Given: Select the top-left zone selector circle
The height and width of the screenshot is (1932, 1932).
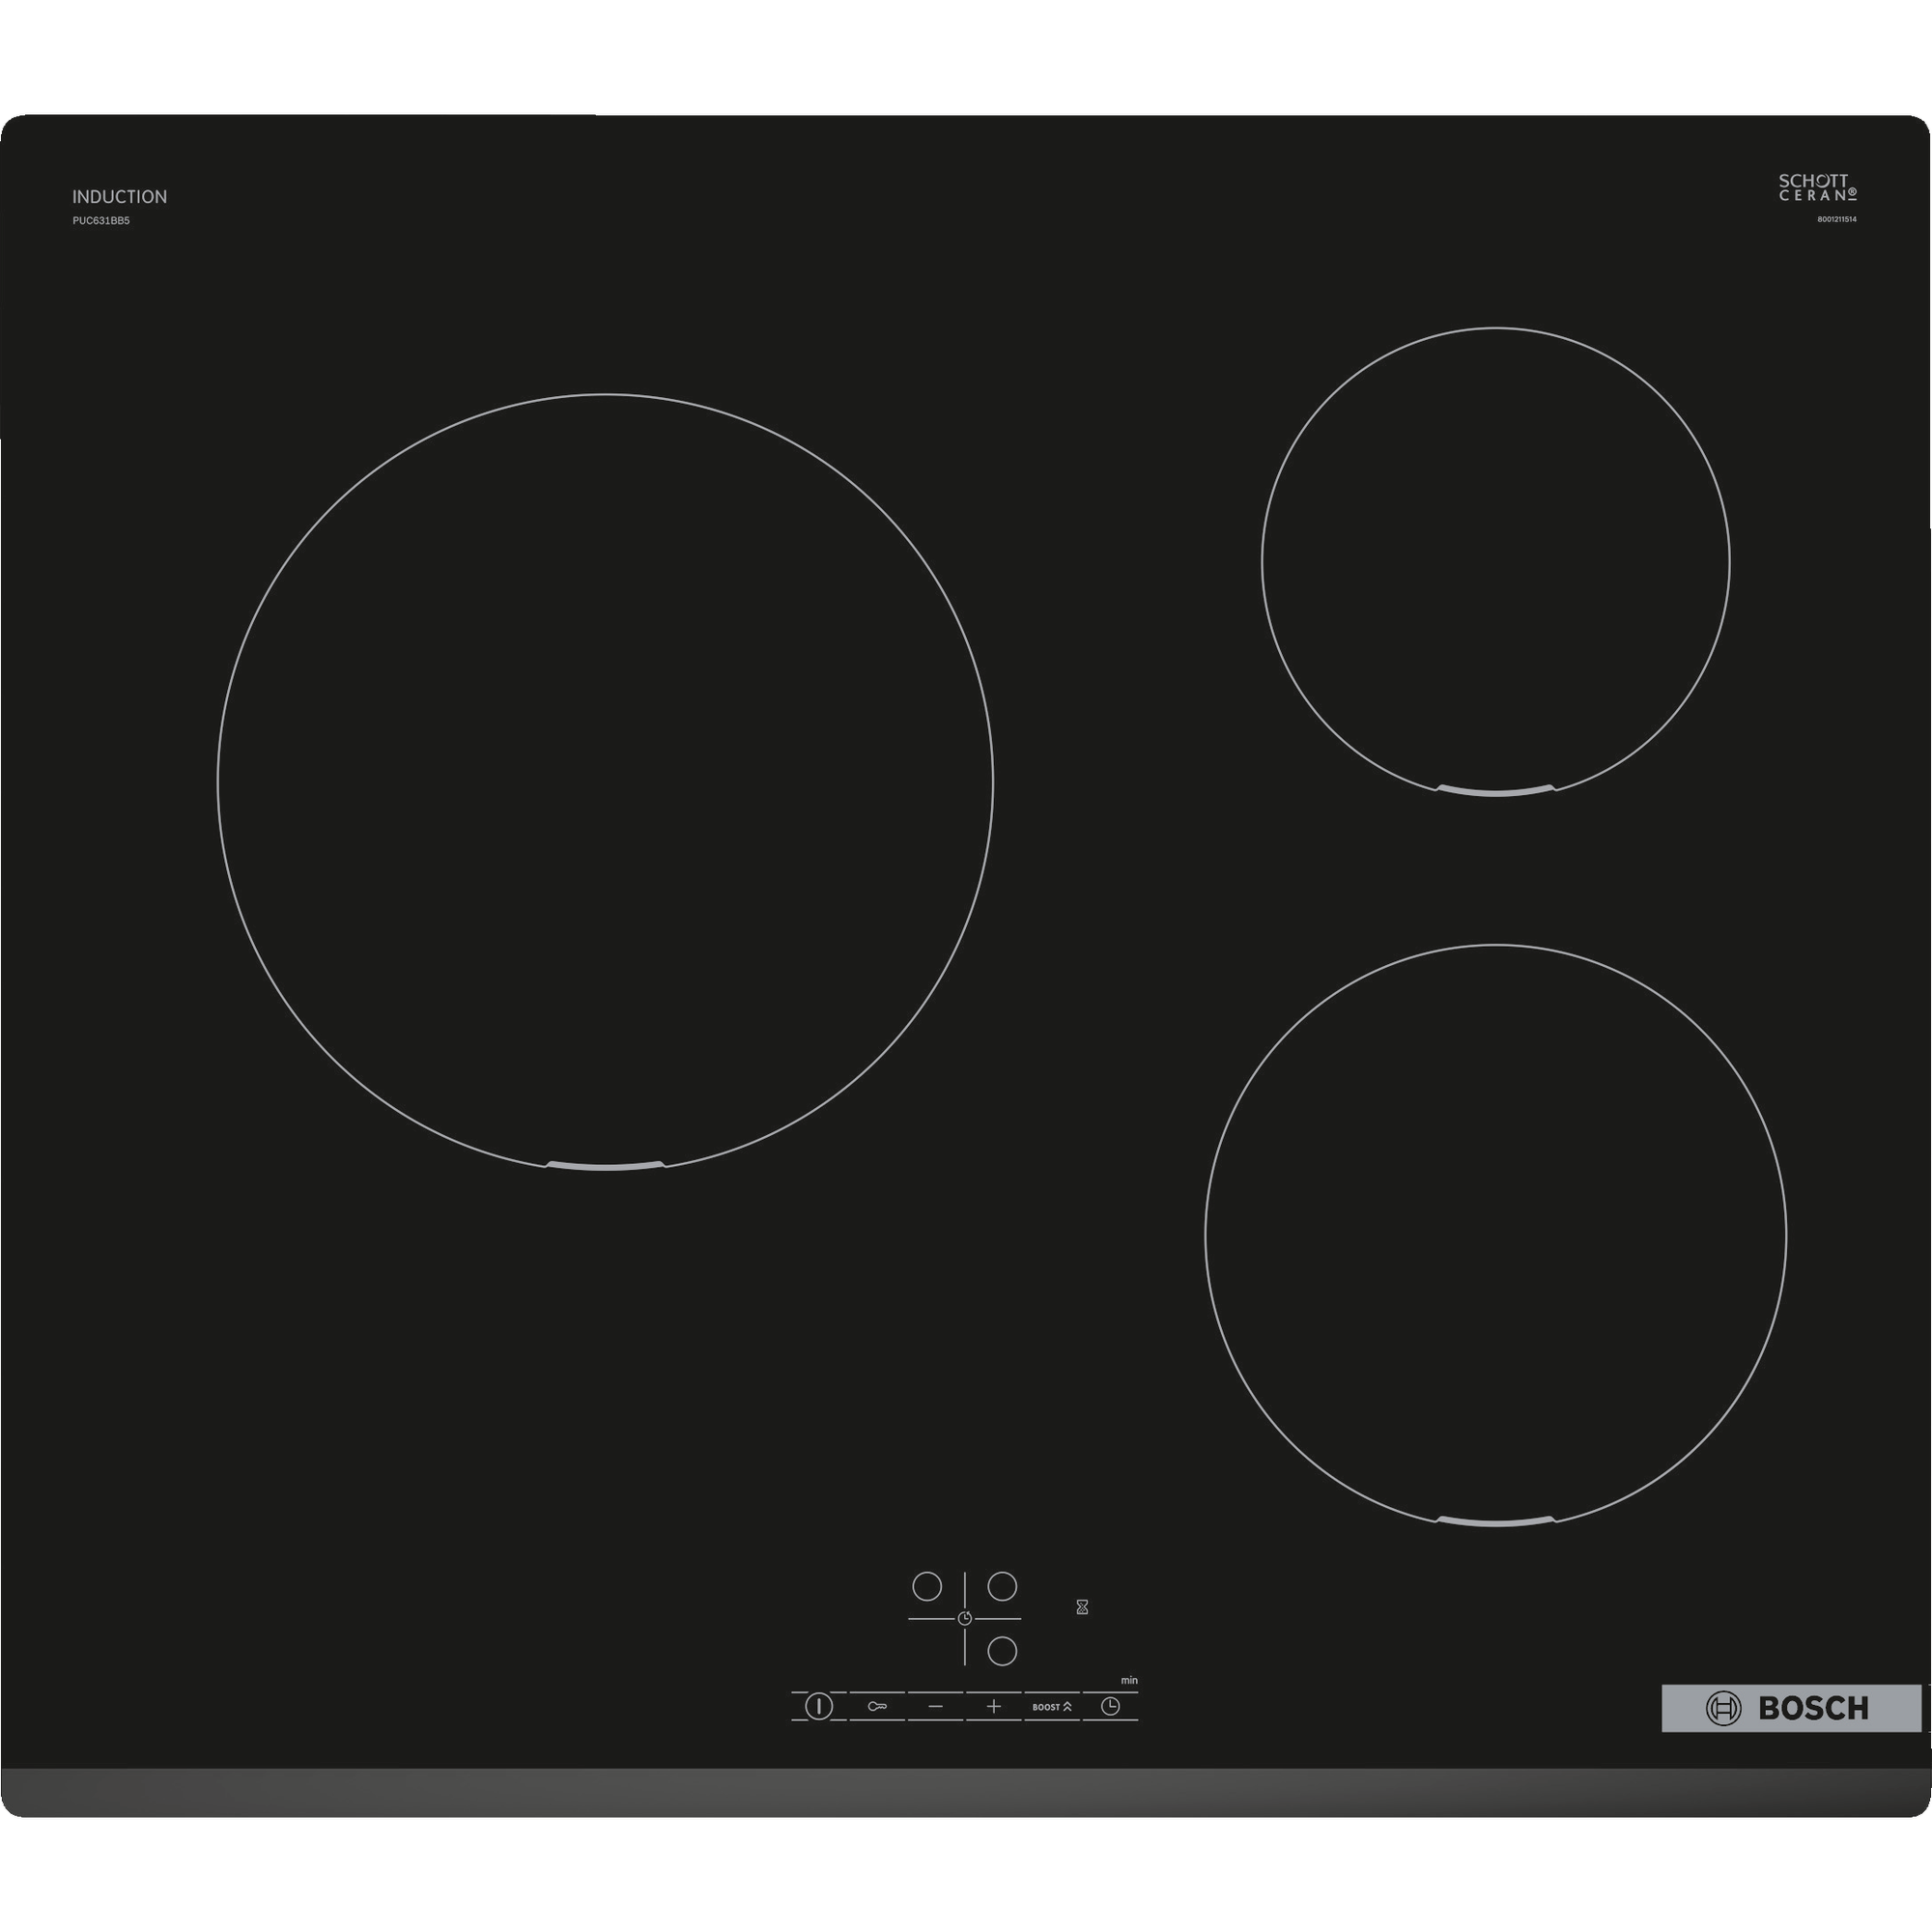Looking at the screenshot, I should pyautogui.click(x=927, y=1586).
